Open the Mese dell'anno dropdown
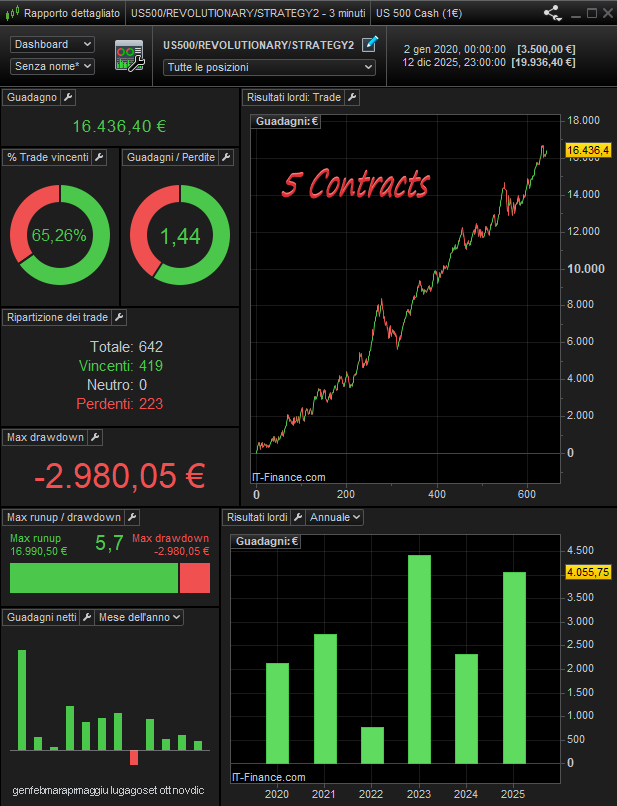 pos(139,618)
